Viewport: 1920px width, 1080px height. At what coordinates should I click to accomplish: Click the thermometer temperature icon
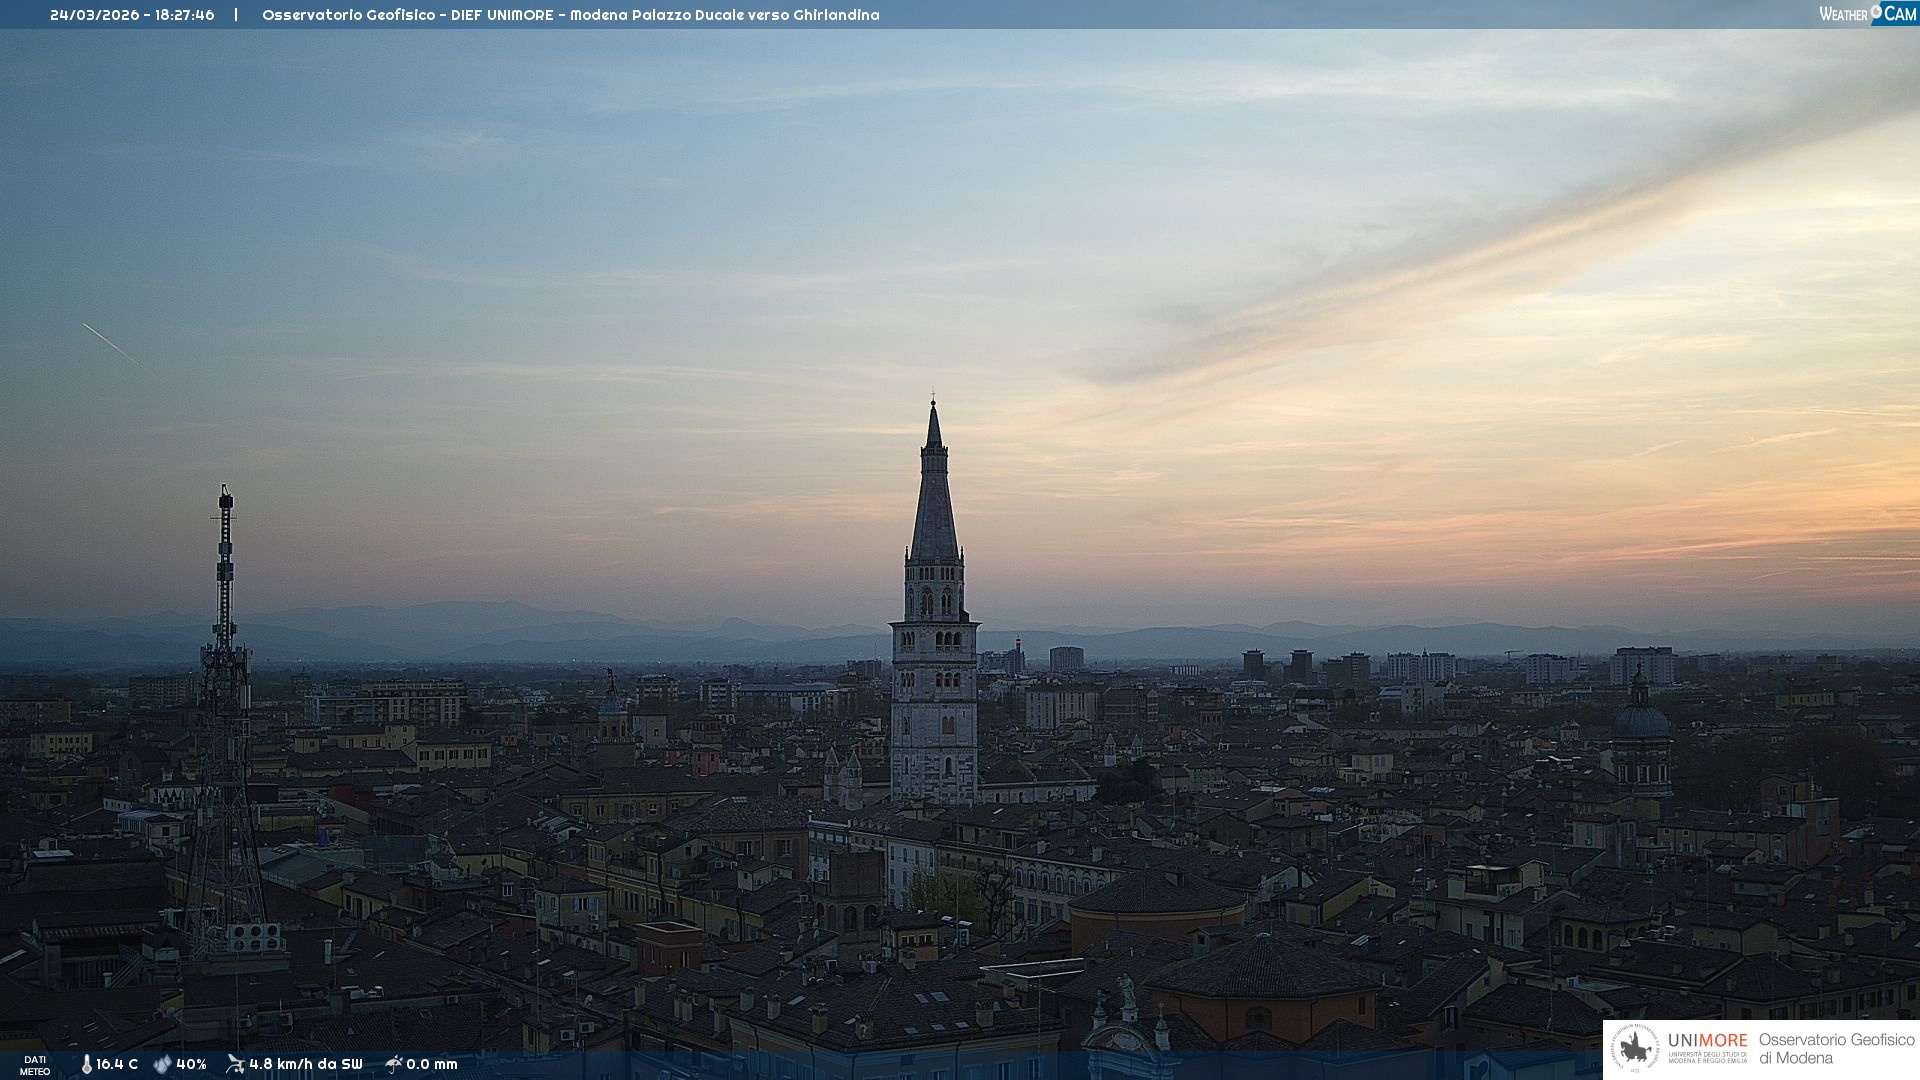[x=86, y=1065]
